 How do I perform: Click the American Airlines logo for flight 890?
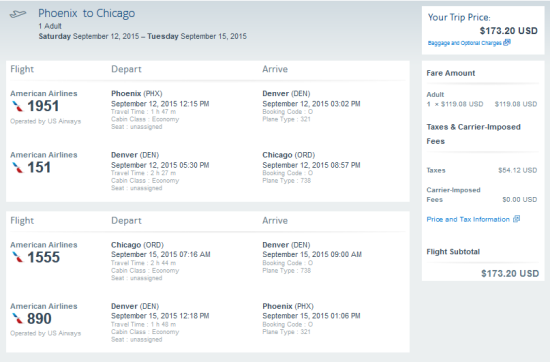tap(17, 319)
